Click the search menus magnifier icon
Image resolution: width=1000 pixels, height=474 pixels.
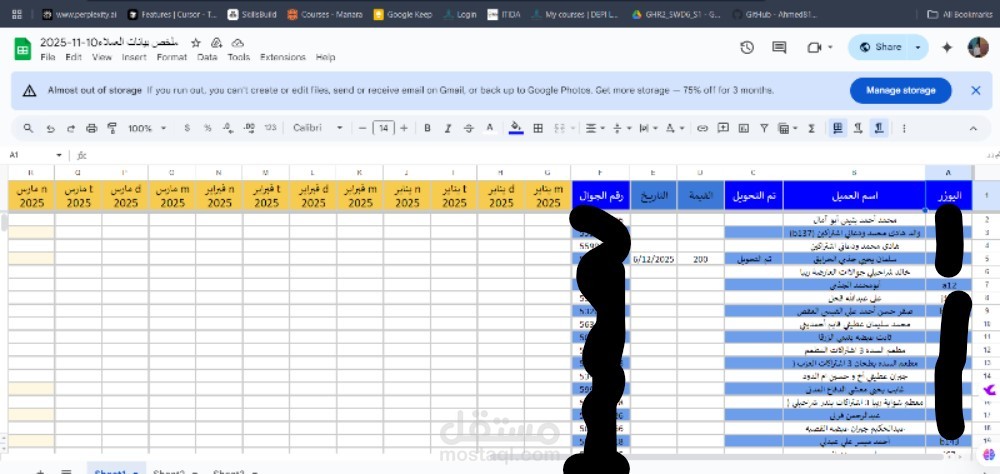28,128
